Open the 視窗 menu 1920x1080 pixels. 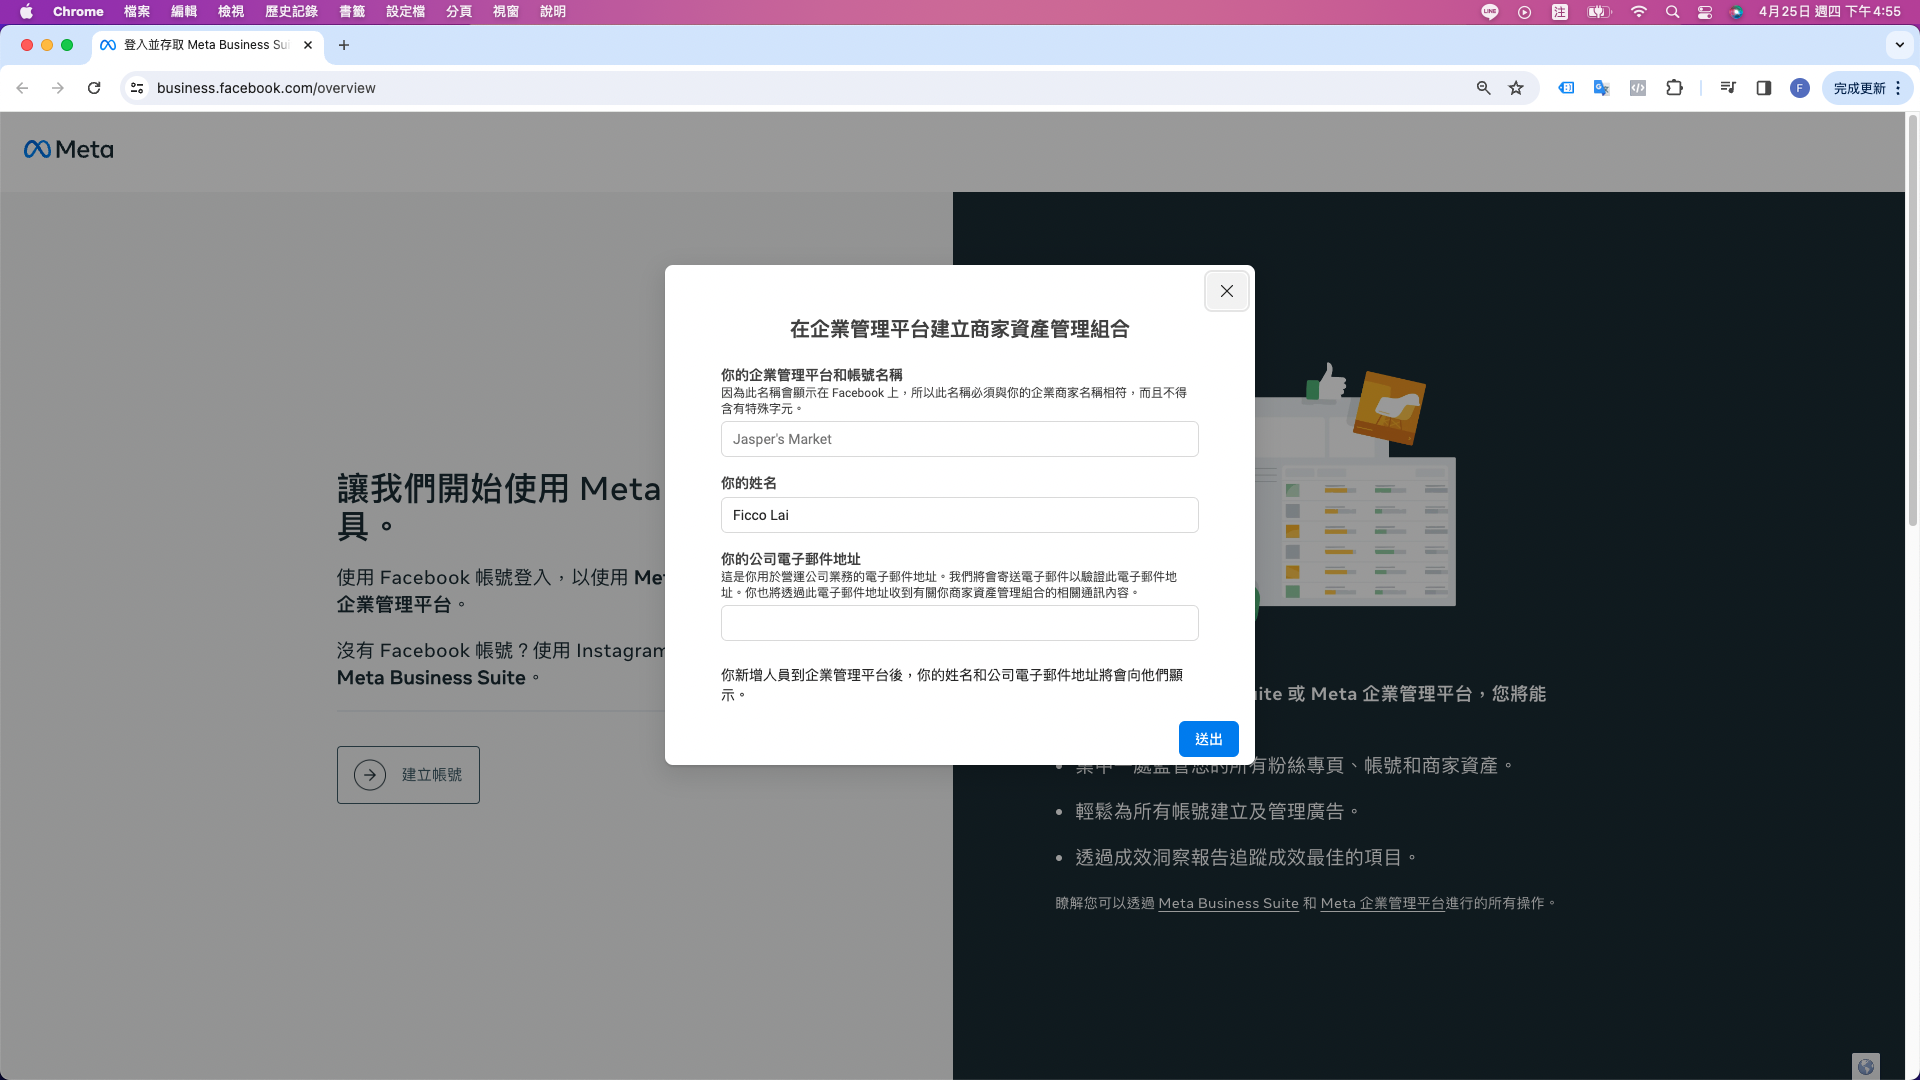click(506, 12)
